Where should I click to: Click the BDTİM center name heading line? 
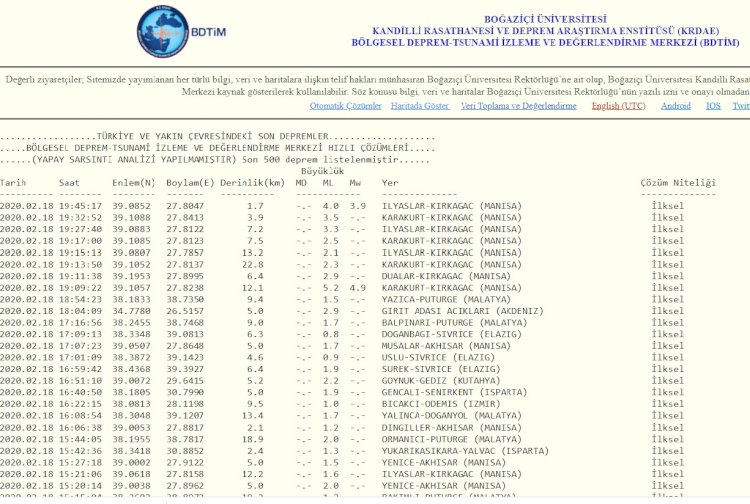coord(545,43)
